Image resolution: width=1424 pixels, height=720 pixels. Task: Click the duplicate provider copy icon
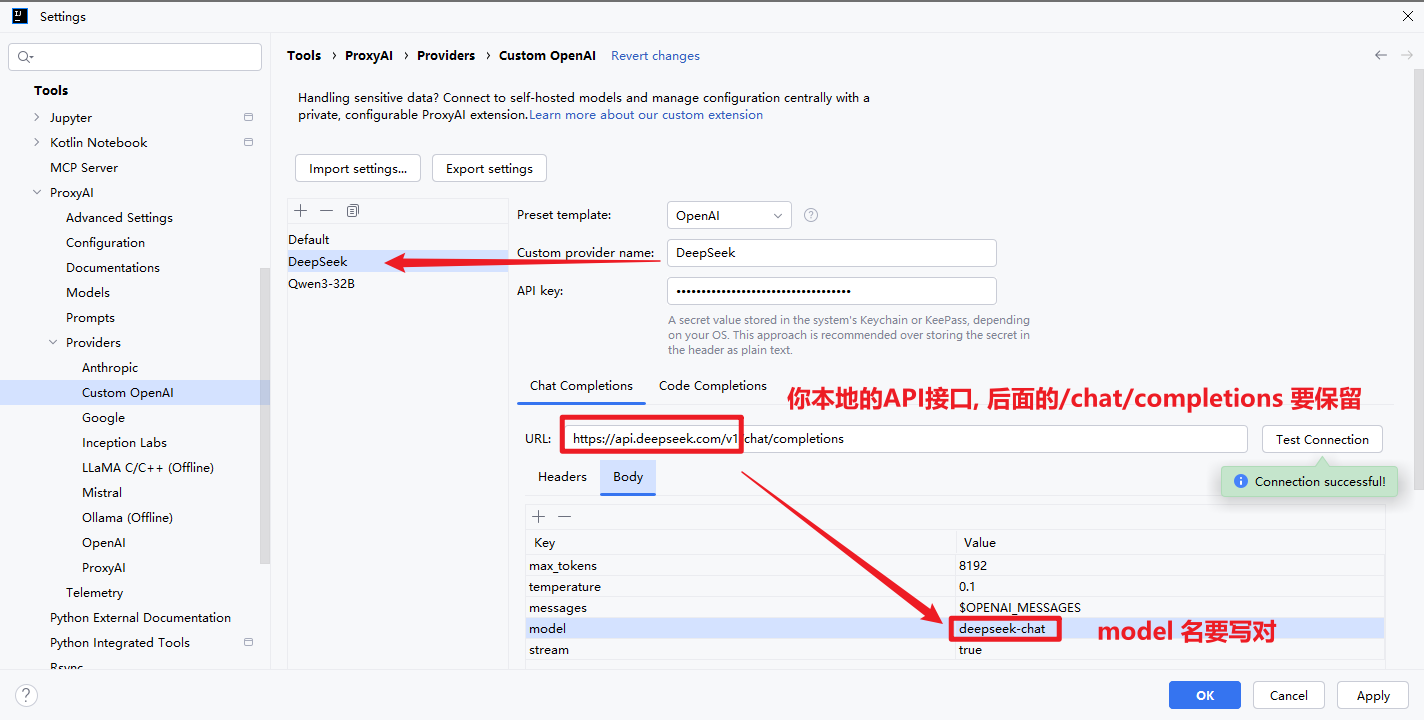click(352, 210)
